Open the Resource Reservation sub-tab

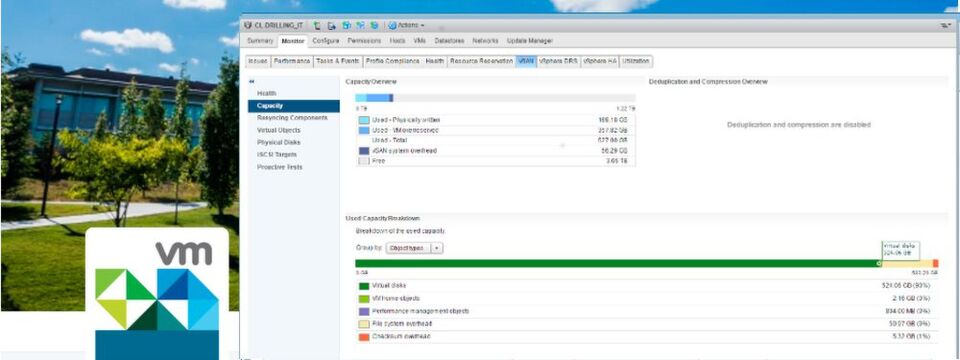pyautogui.click(x=481, y=61)
